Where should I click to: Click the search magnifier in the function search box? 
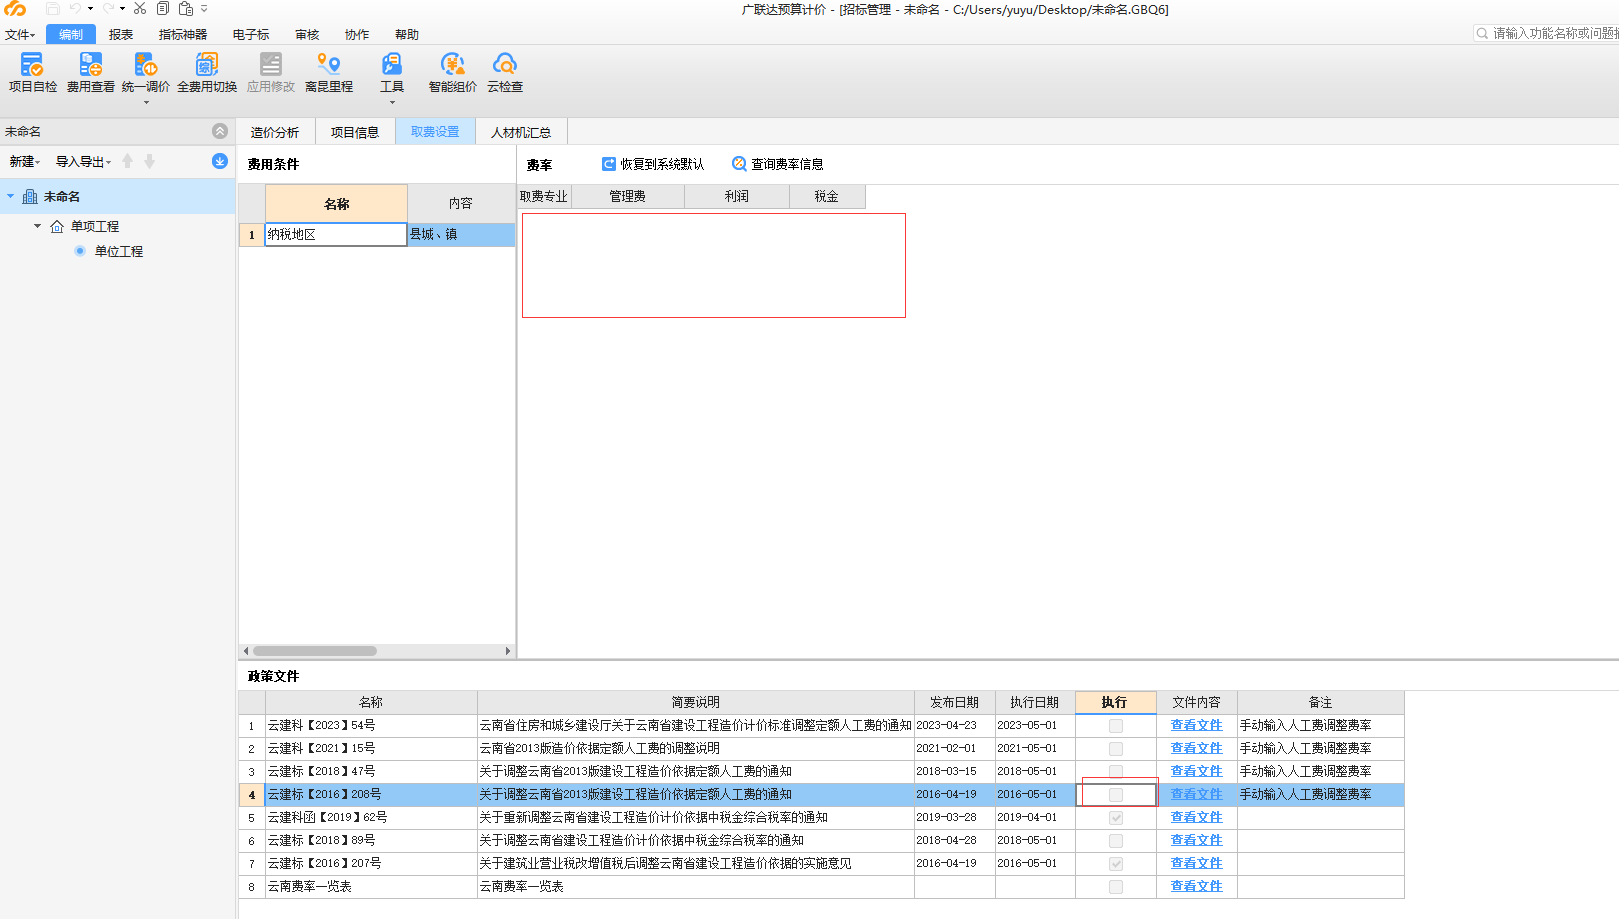(1482, 33)
